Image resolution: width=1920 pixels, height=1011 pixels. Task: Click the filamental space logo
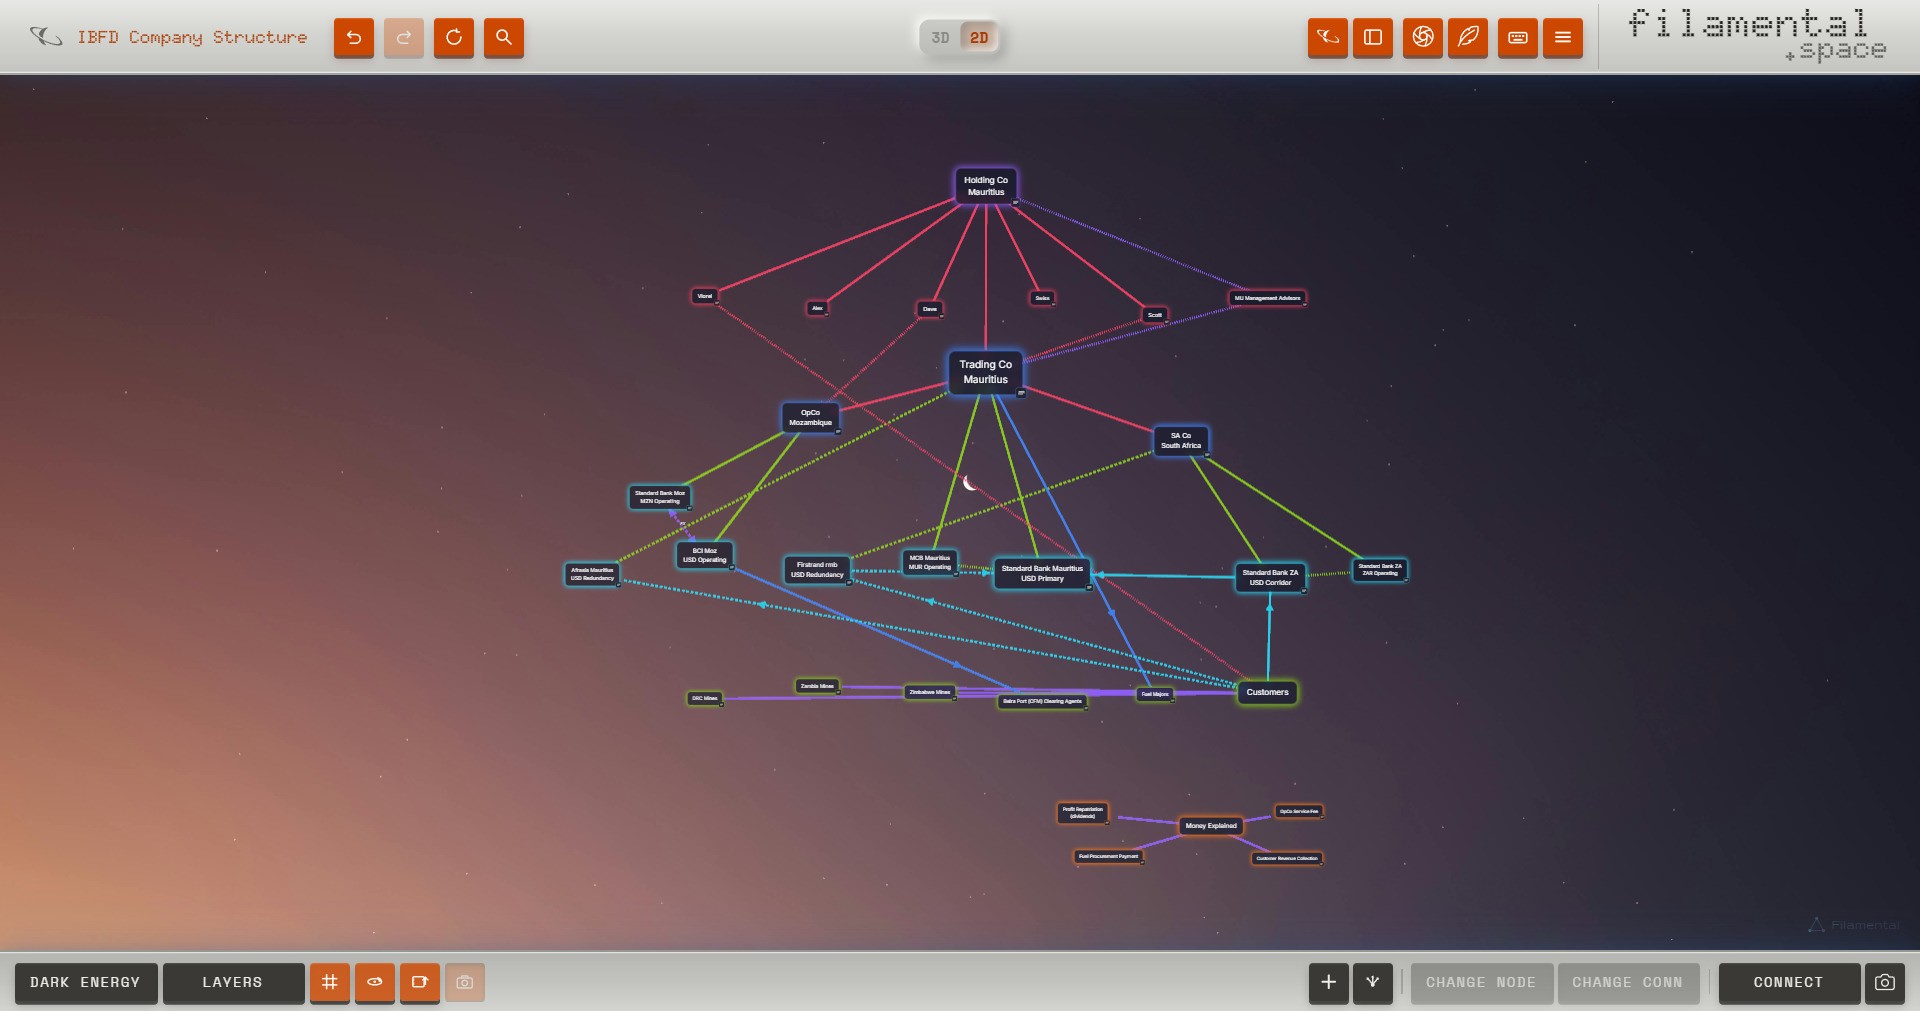pos(1756,35)
